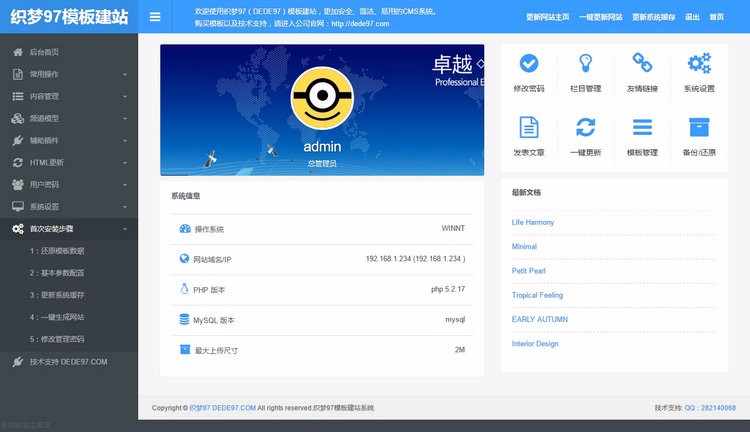This screenshot has height=432, width=750.
Task: Click 更新系统缓存 in top bar
Action: point(653,17)
